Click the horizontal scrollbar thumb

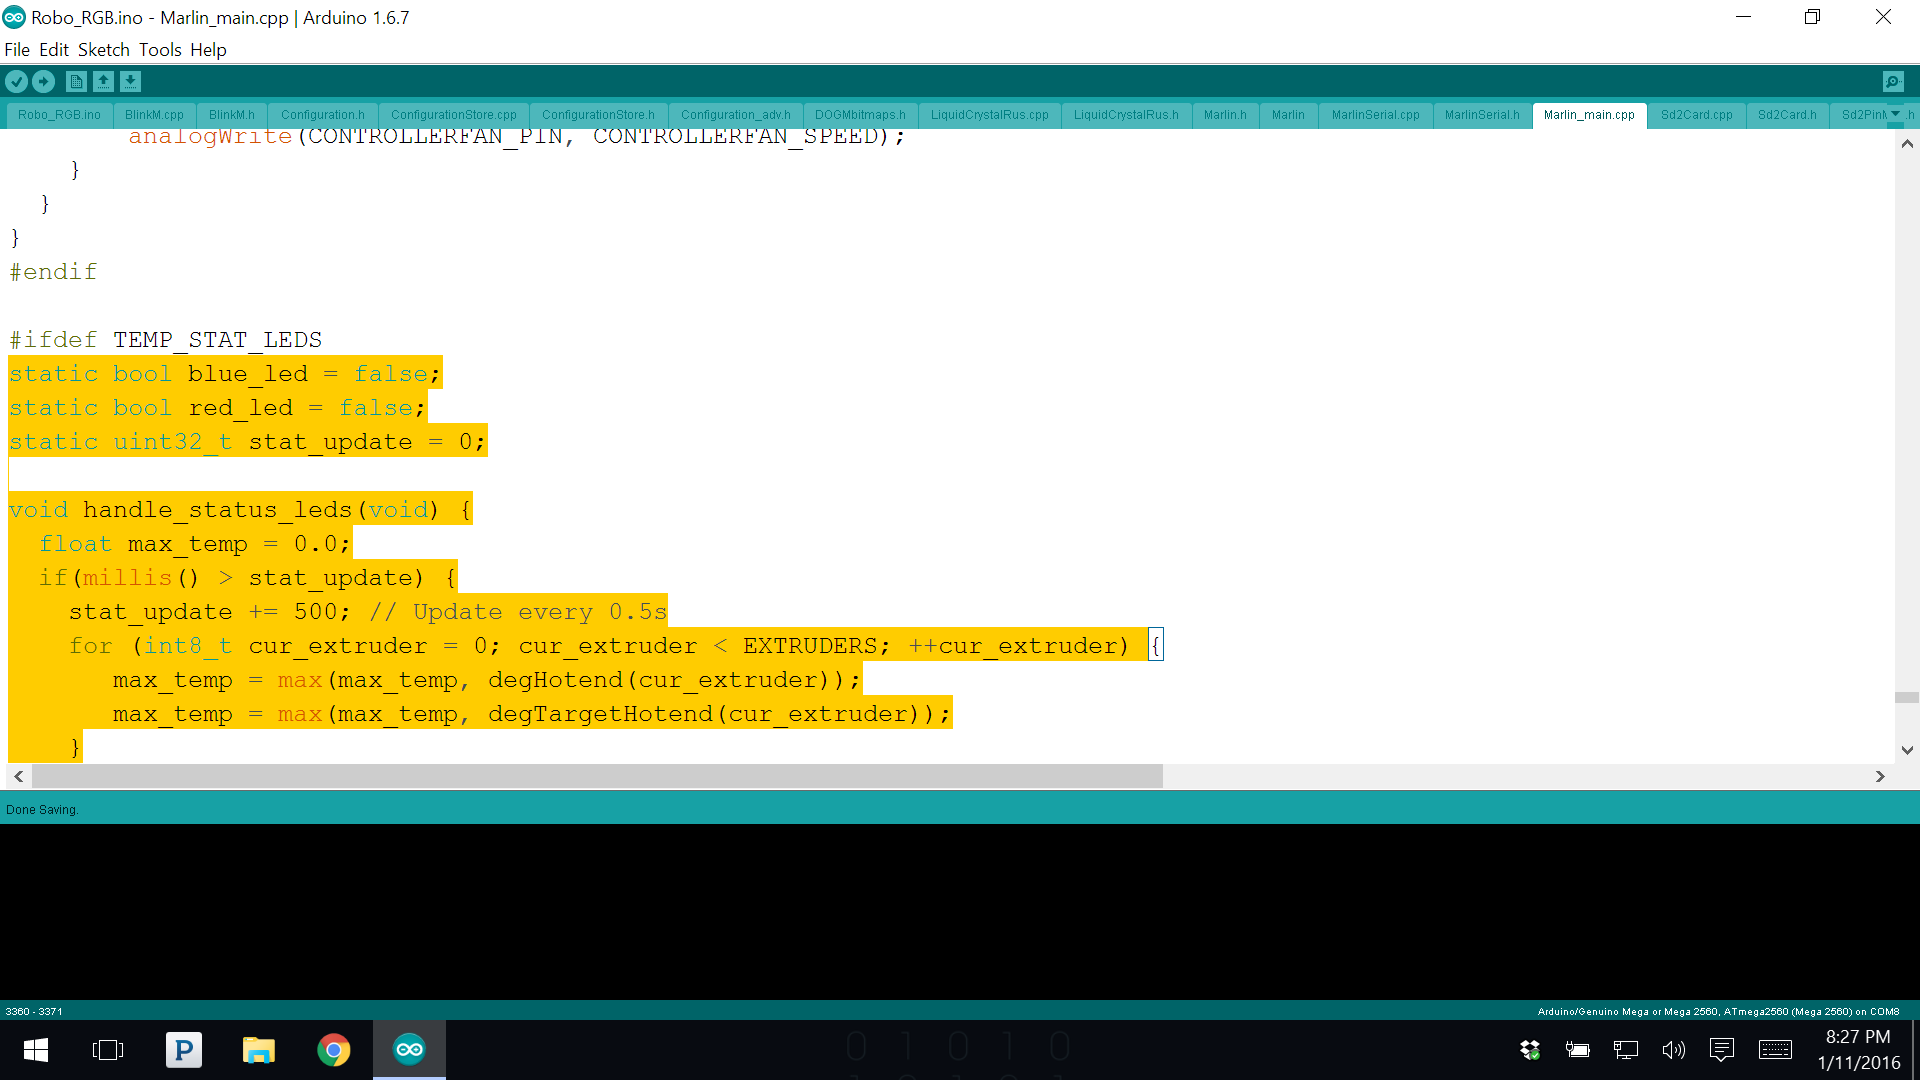click(597, 776)
